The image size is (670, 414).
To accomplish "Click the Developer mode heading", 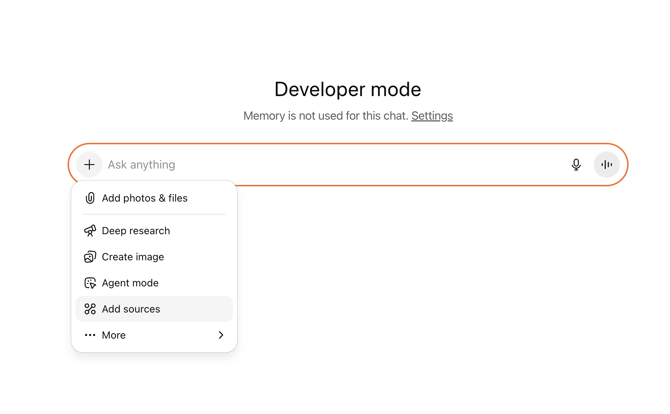I will tap(347, 90).
